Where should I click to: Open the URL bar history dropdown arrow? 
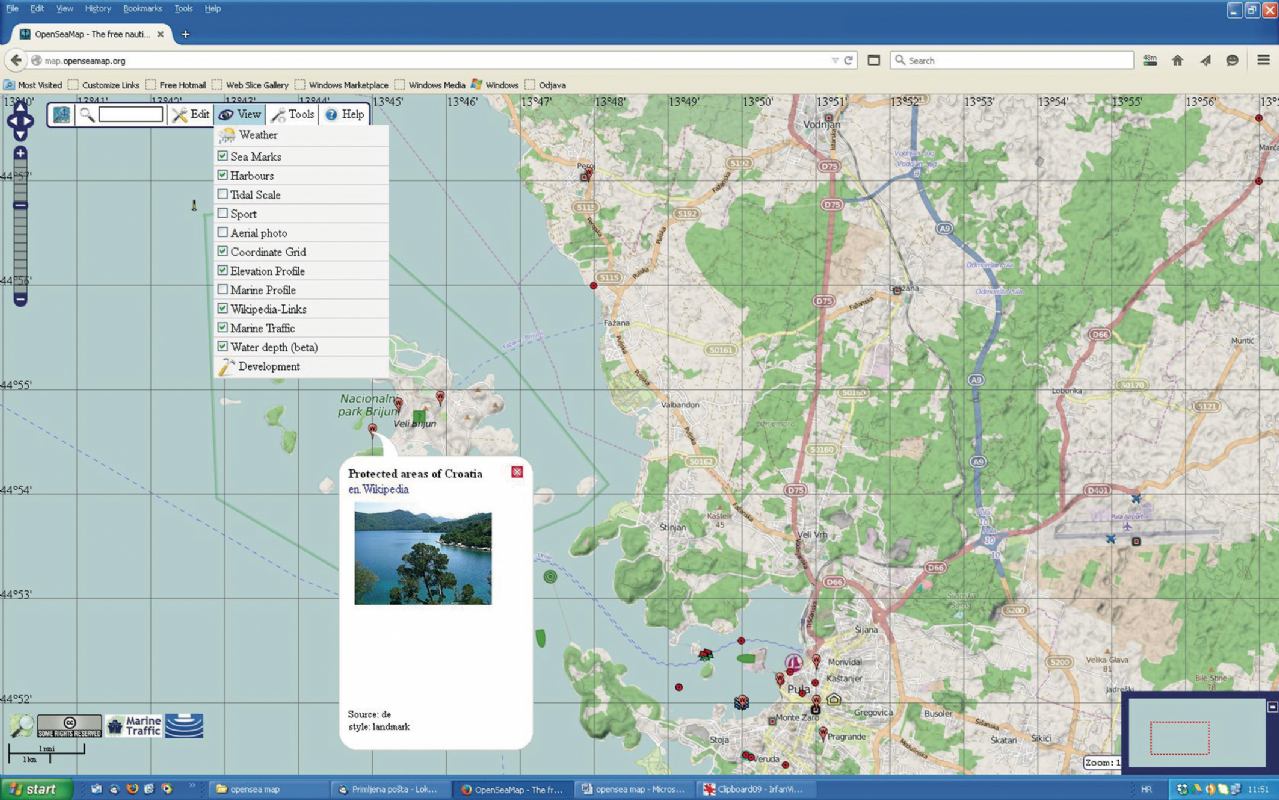pos(836,61)
